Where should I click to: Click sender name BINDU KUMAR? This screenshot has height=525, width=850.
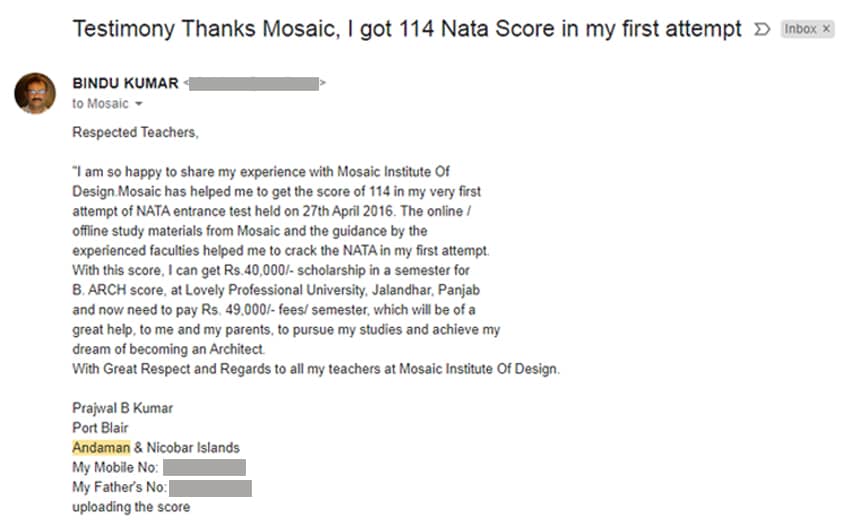coord(125,83)
